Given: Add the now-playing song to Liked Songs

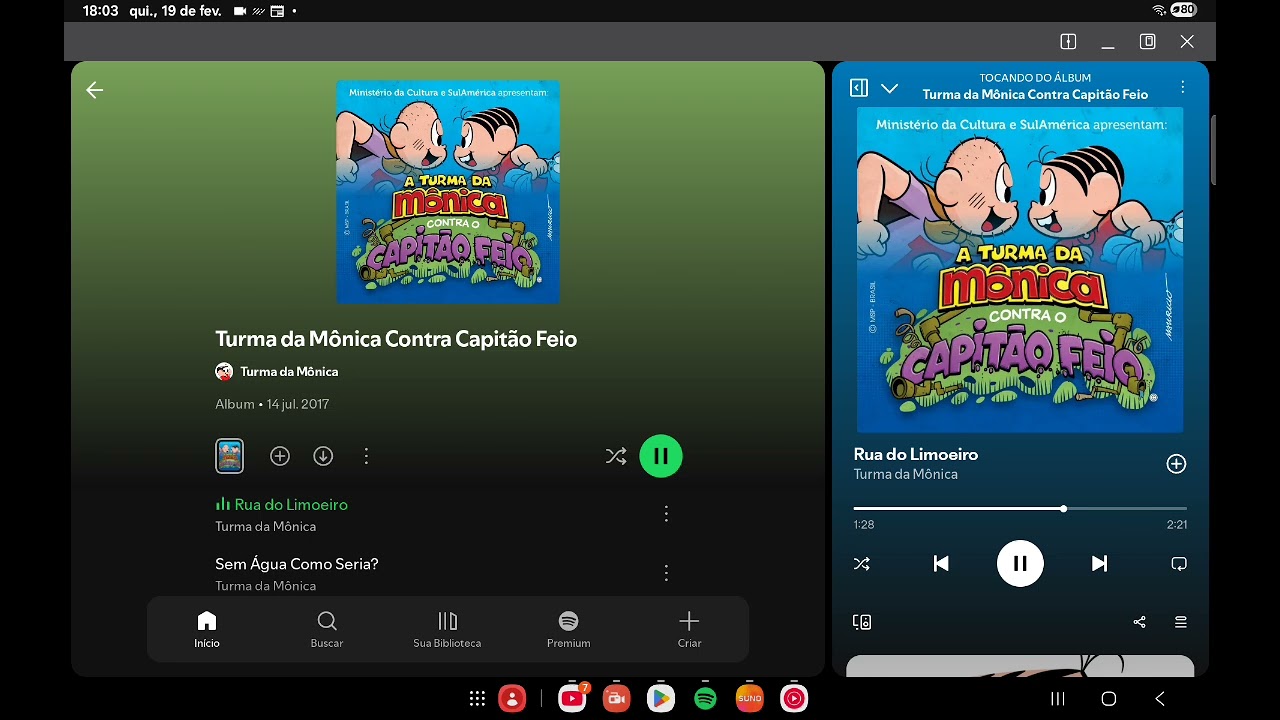Looking at the screenshot, I should click(1176, 464).
